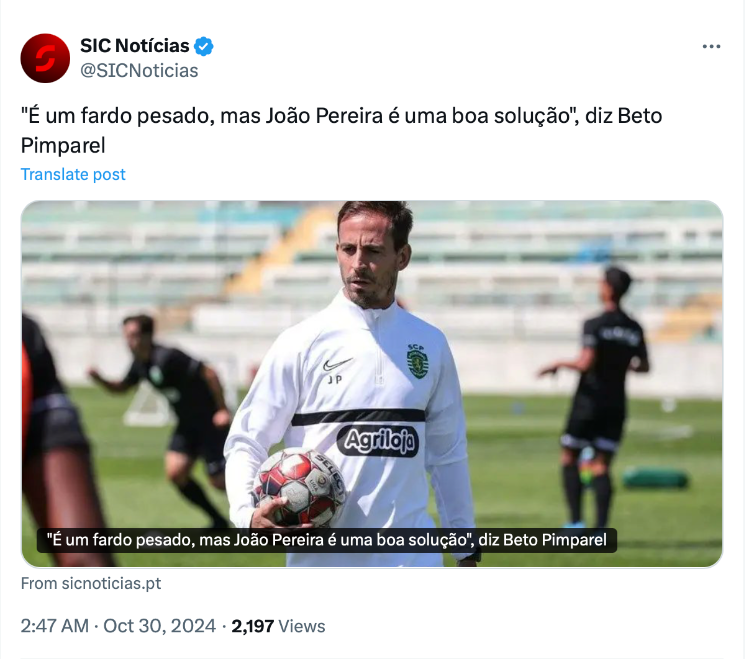Click the 2:47 AM post time
Image resolution: width=749 pixels, height=659 pixels.
point(55,626)
